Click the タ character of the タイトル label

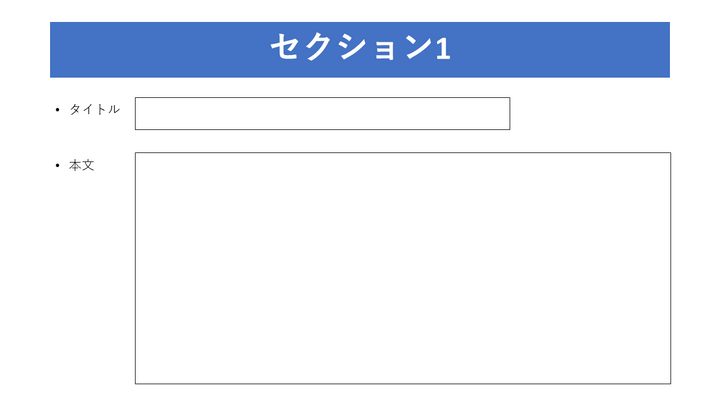point(75,109)
